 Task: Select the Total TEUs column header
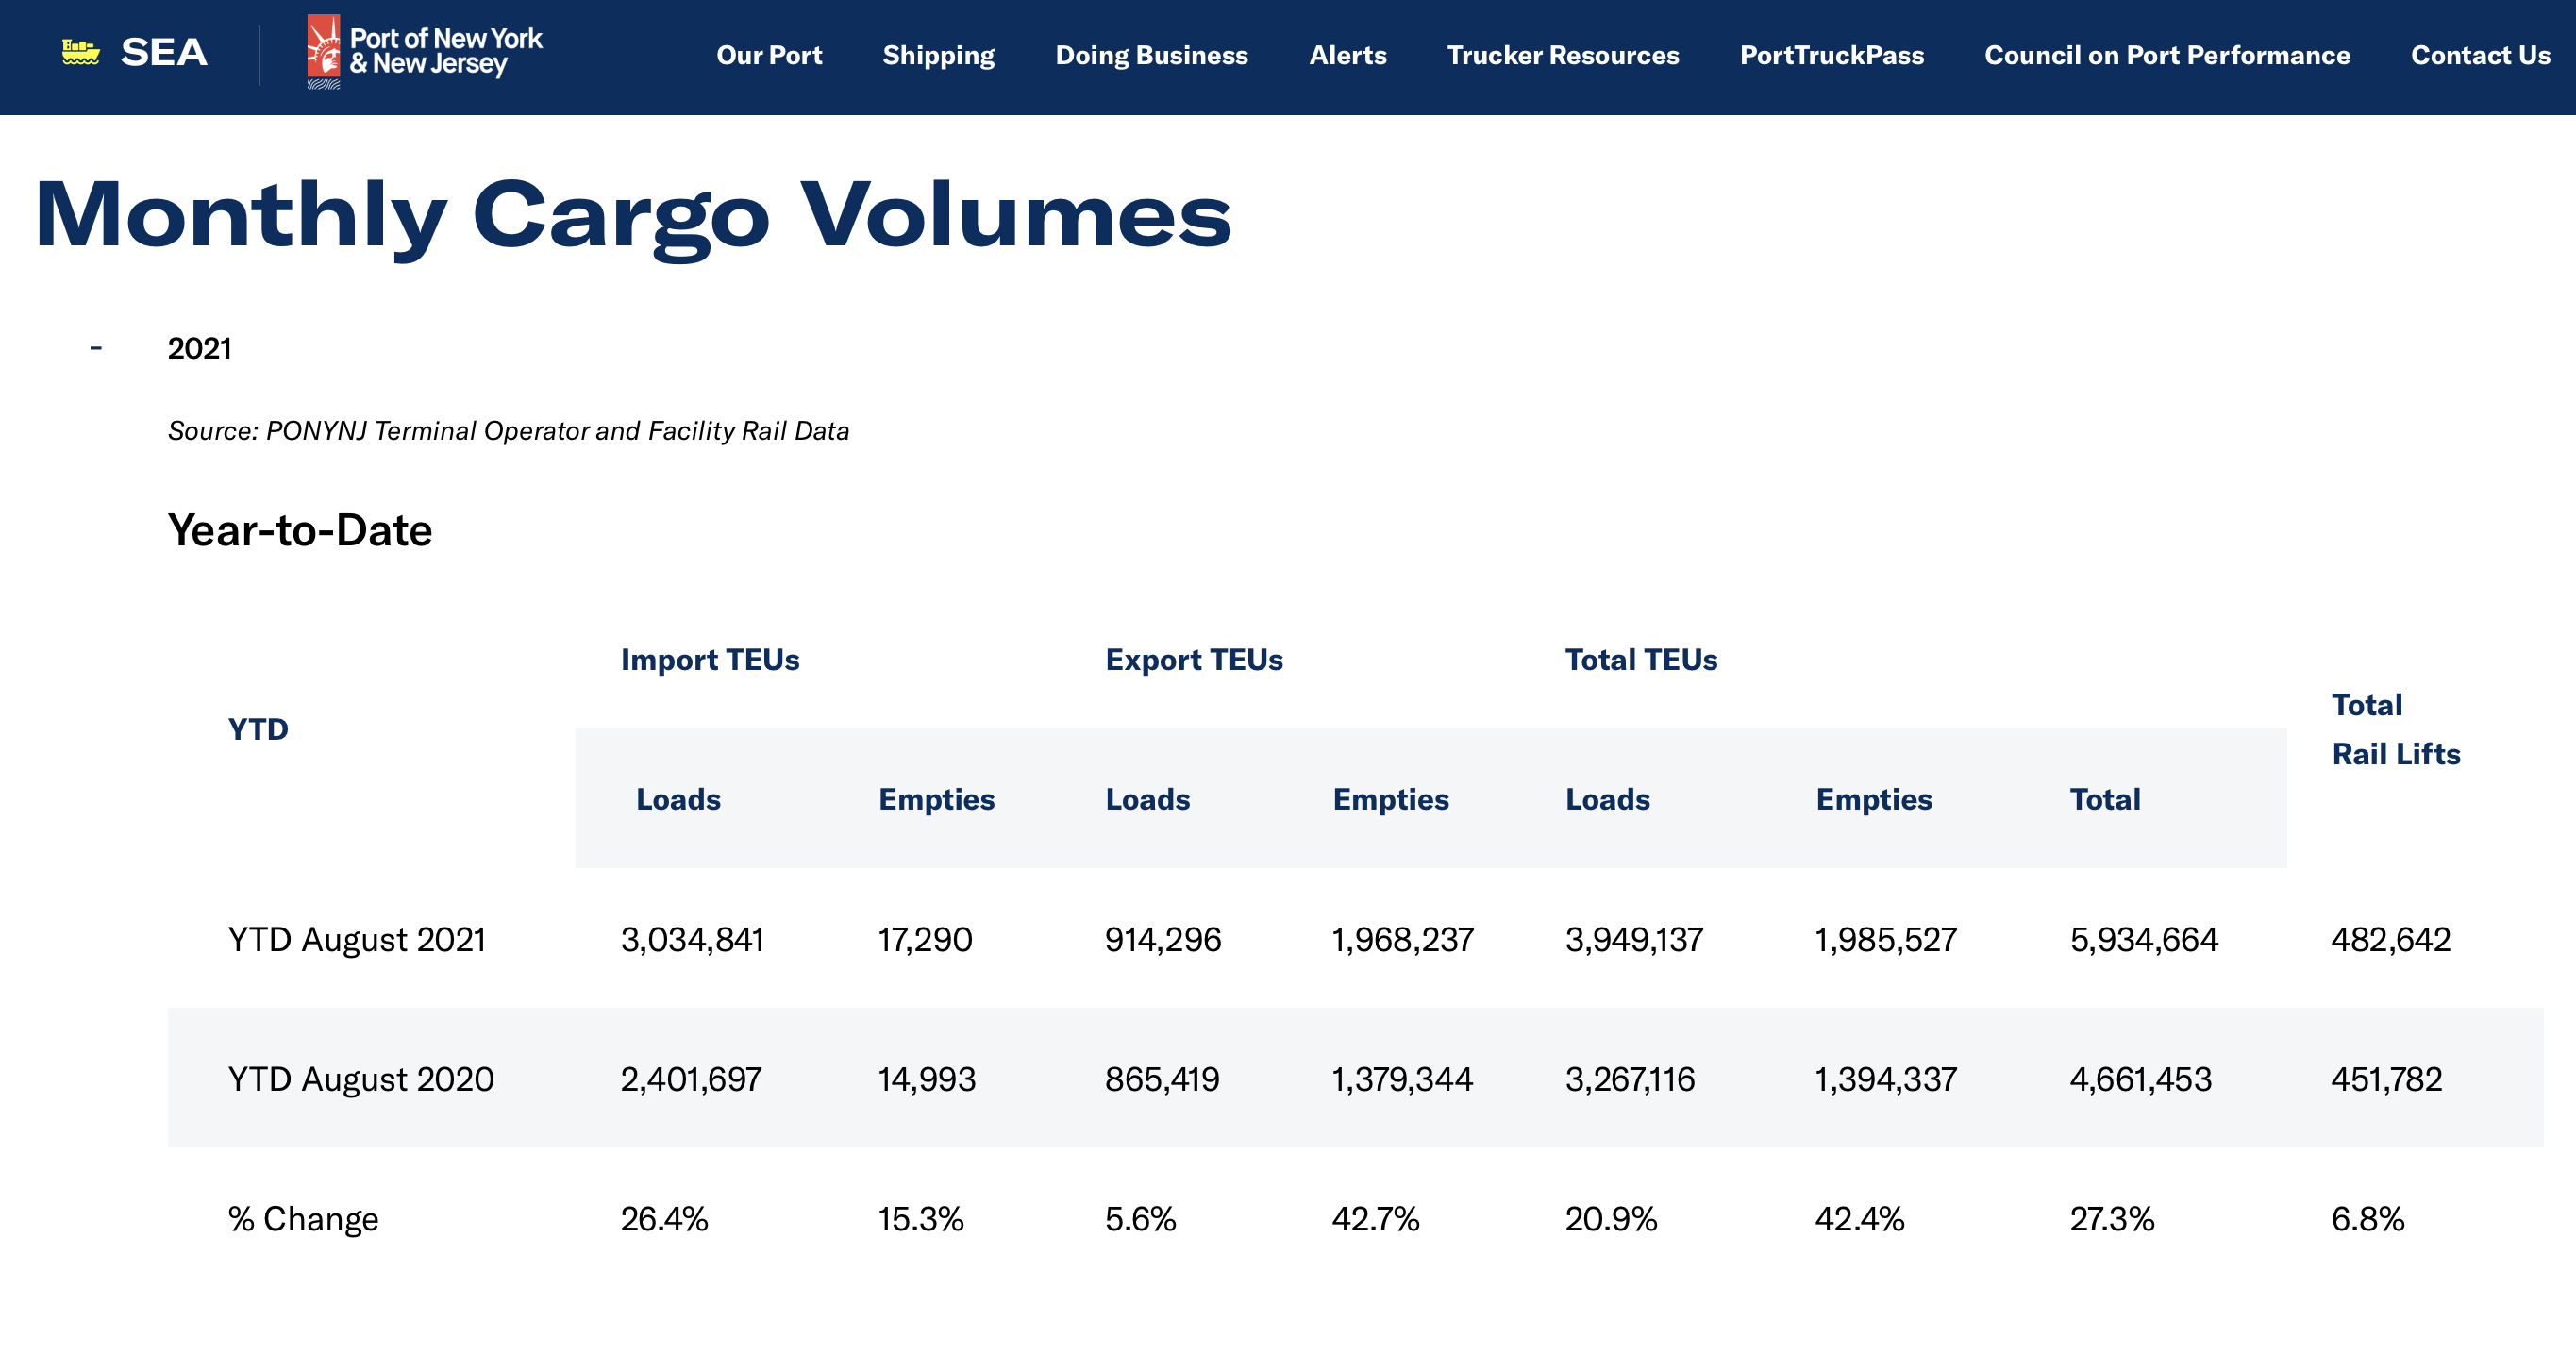1641,660
